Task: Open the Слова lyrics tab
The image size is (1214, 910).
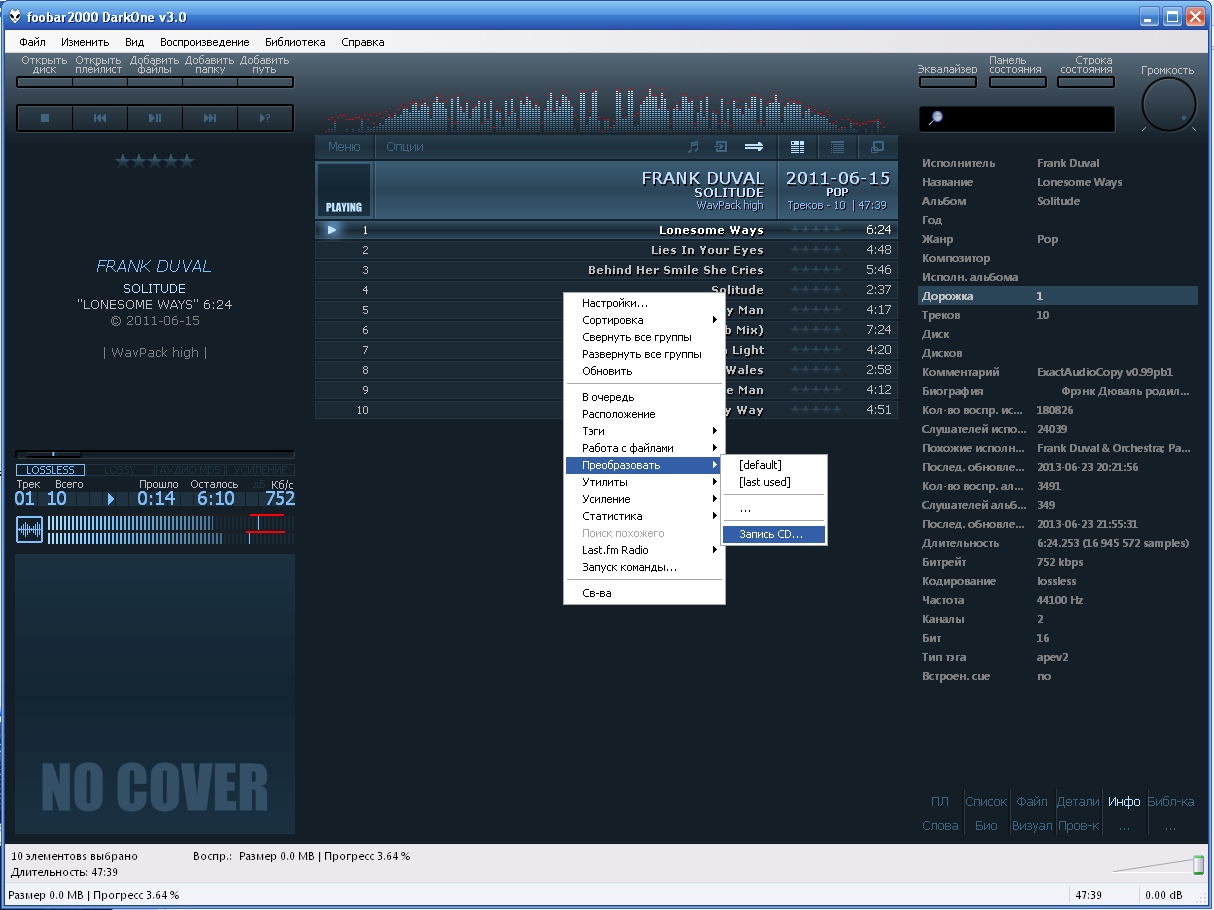Action: [x=940, y=826]
